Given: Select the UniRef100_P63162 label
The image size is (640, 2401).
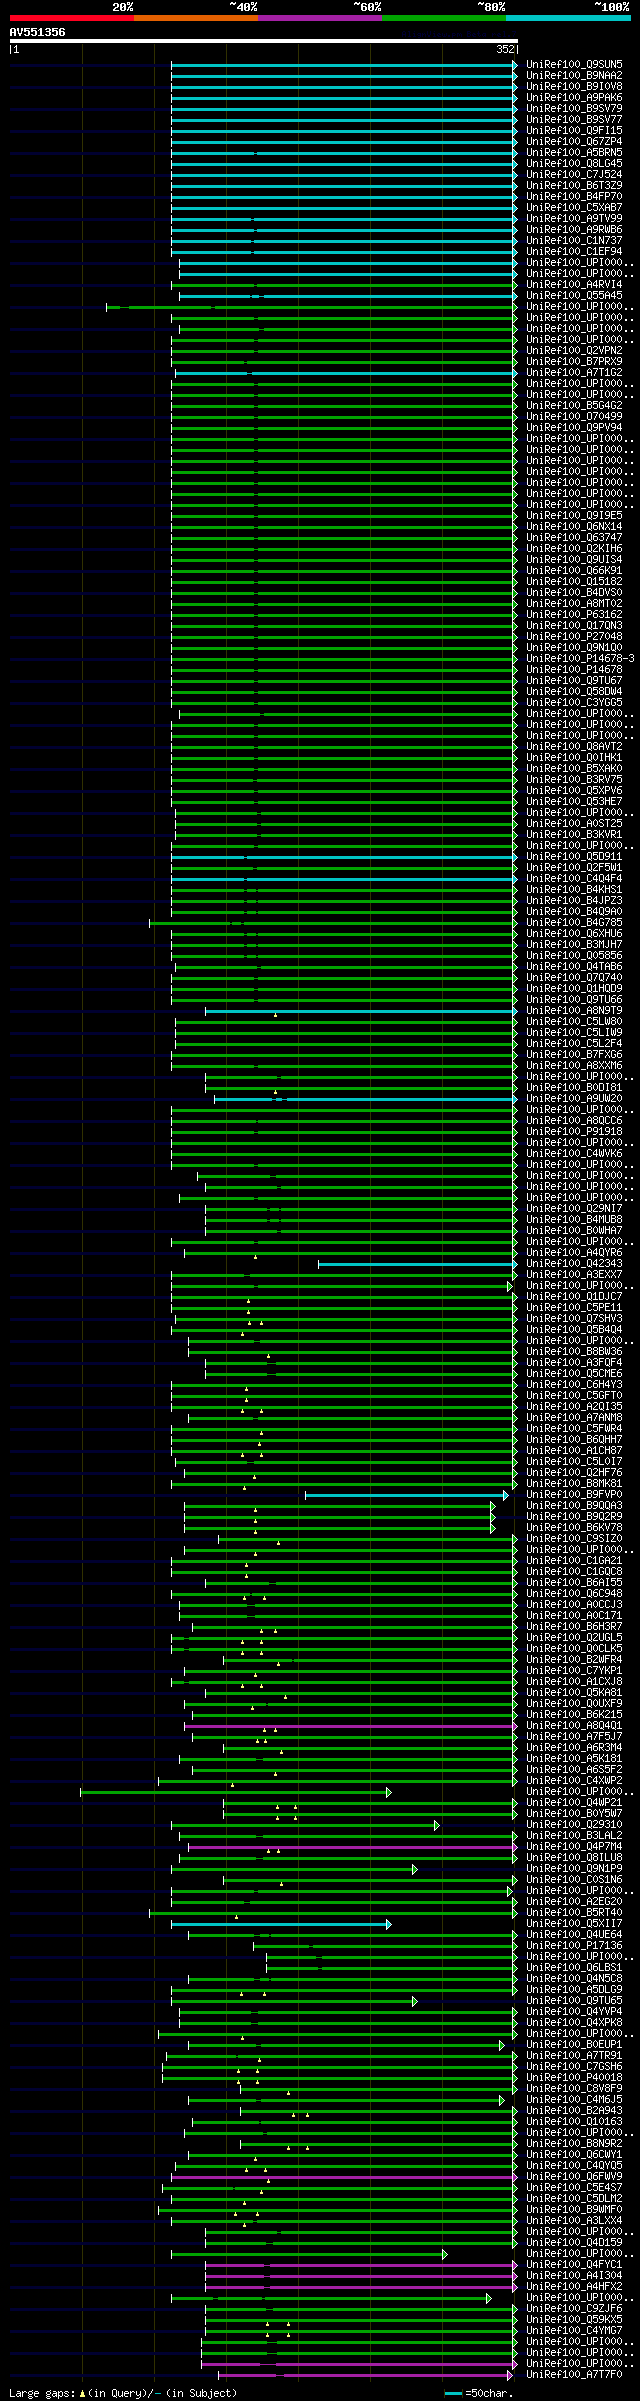Looking at the screenshot, I should (574, 615).
